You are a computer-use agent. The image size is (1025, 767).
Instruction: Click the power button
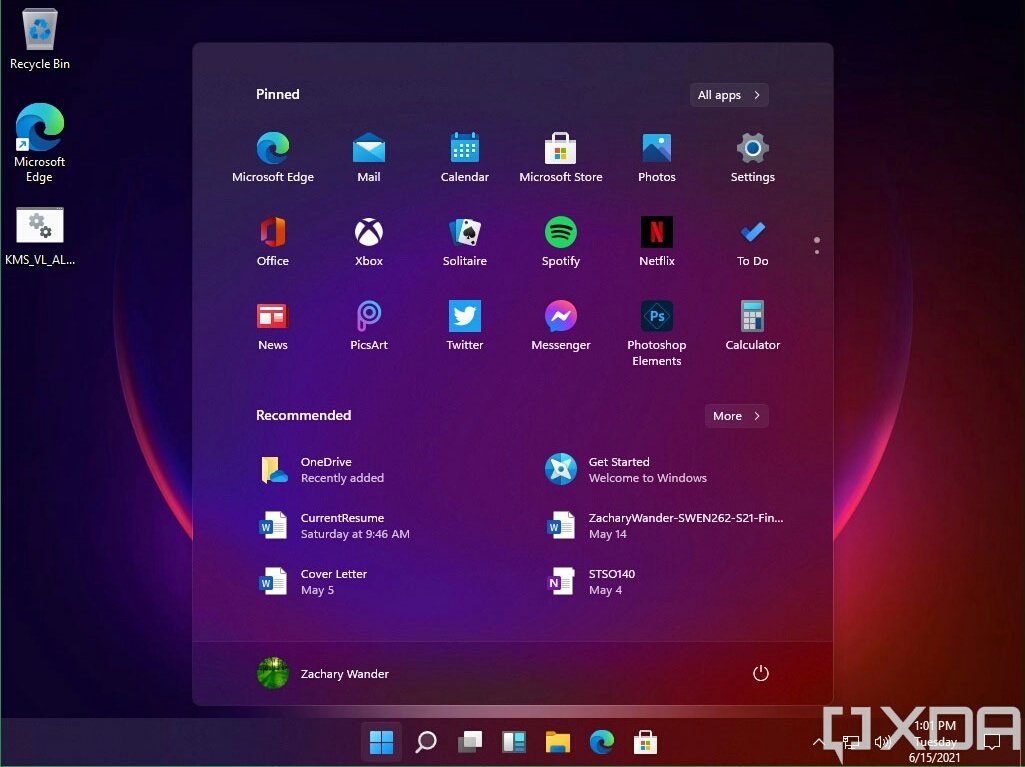760,673
